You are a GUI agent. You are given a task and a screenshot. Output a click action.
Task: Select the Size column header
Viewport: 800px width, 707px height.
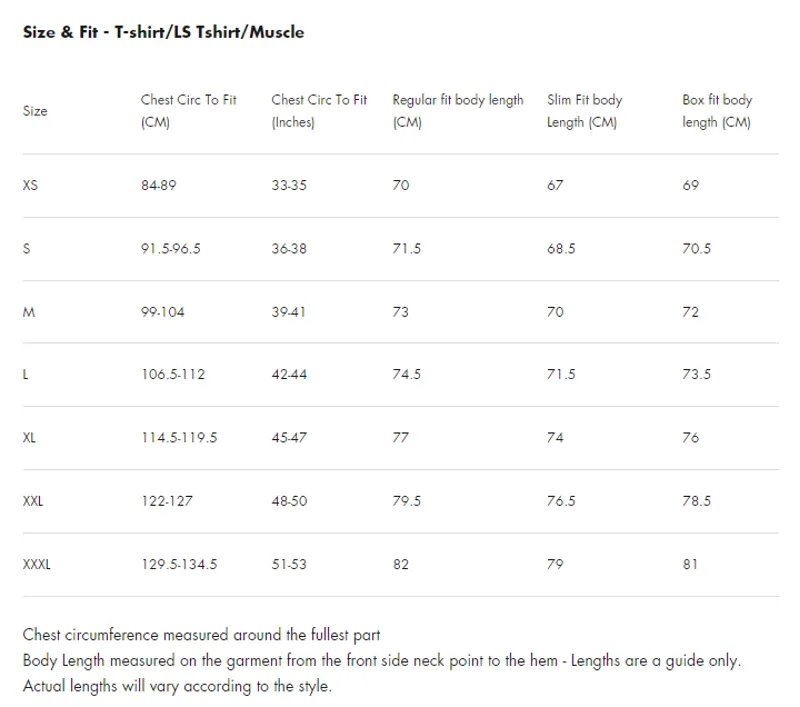tap(35, 111)
